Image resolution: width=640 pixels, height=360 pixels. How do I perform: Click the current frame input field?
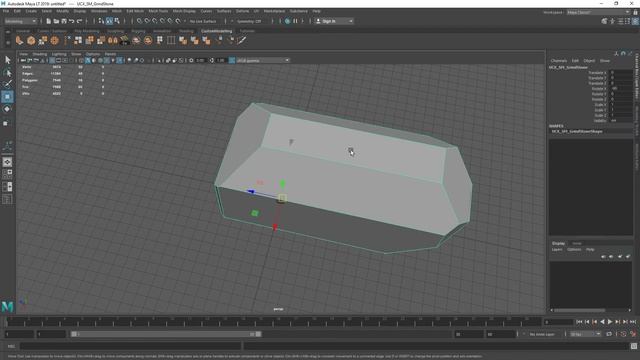(558, 322)
